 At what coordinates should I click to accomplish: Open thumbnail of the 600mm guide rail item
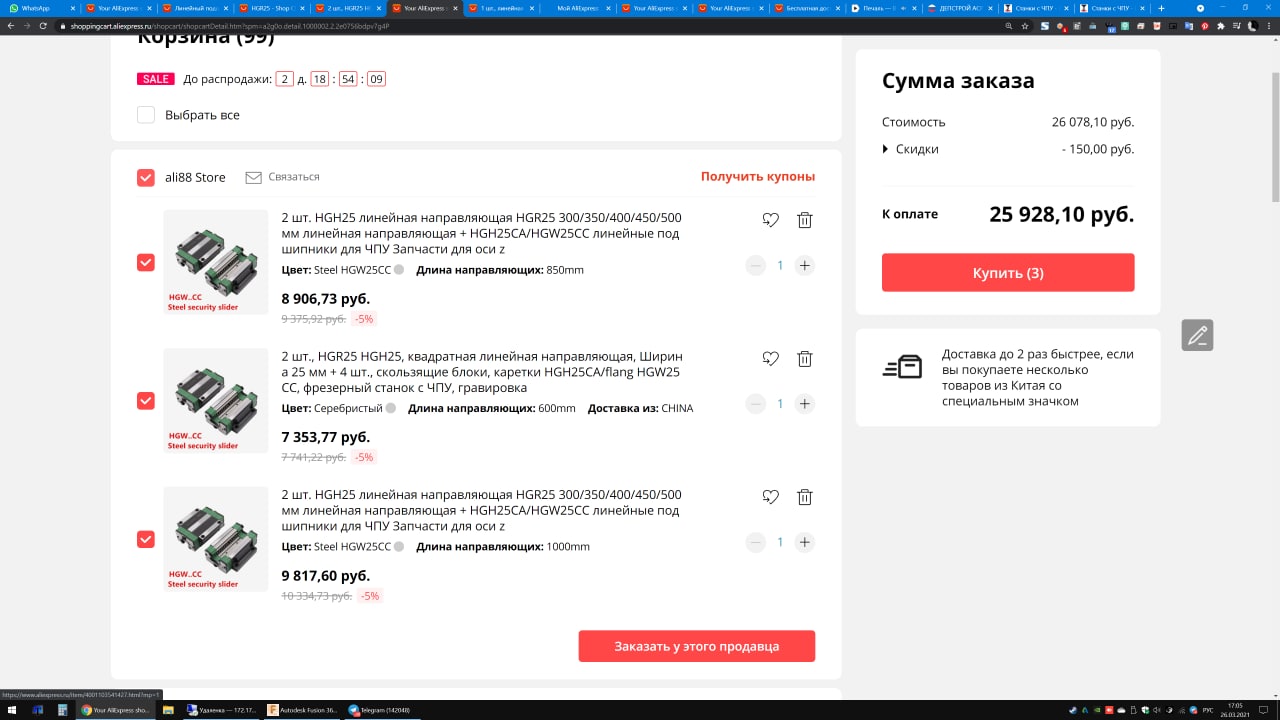tap(216, 400)
